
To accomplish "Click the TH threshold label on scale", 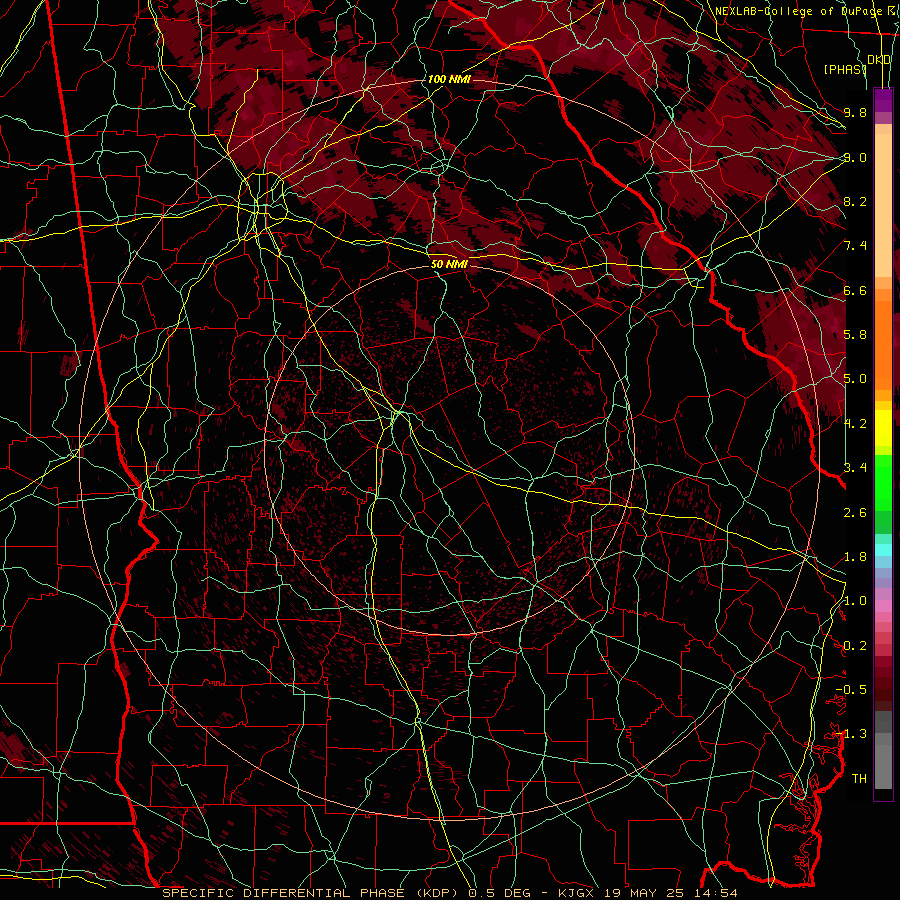I will click(x=859, y=779).
